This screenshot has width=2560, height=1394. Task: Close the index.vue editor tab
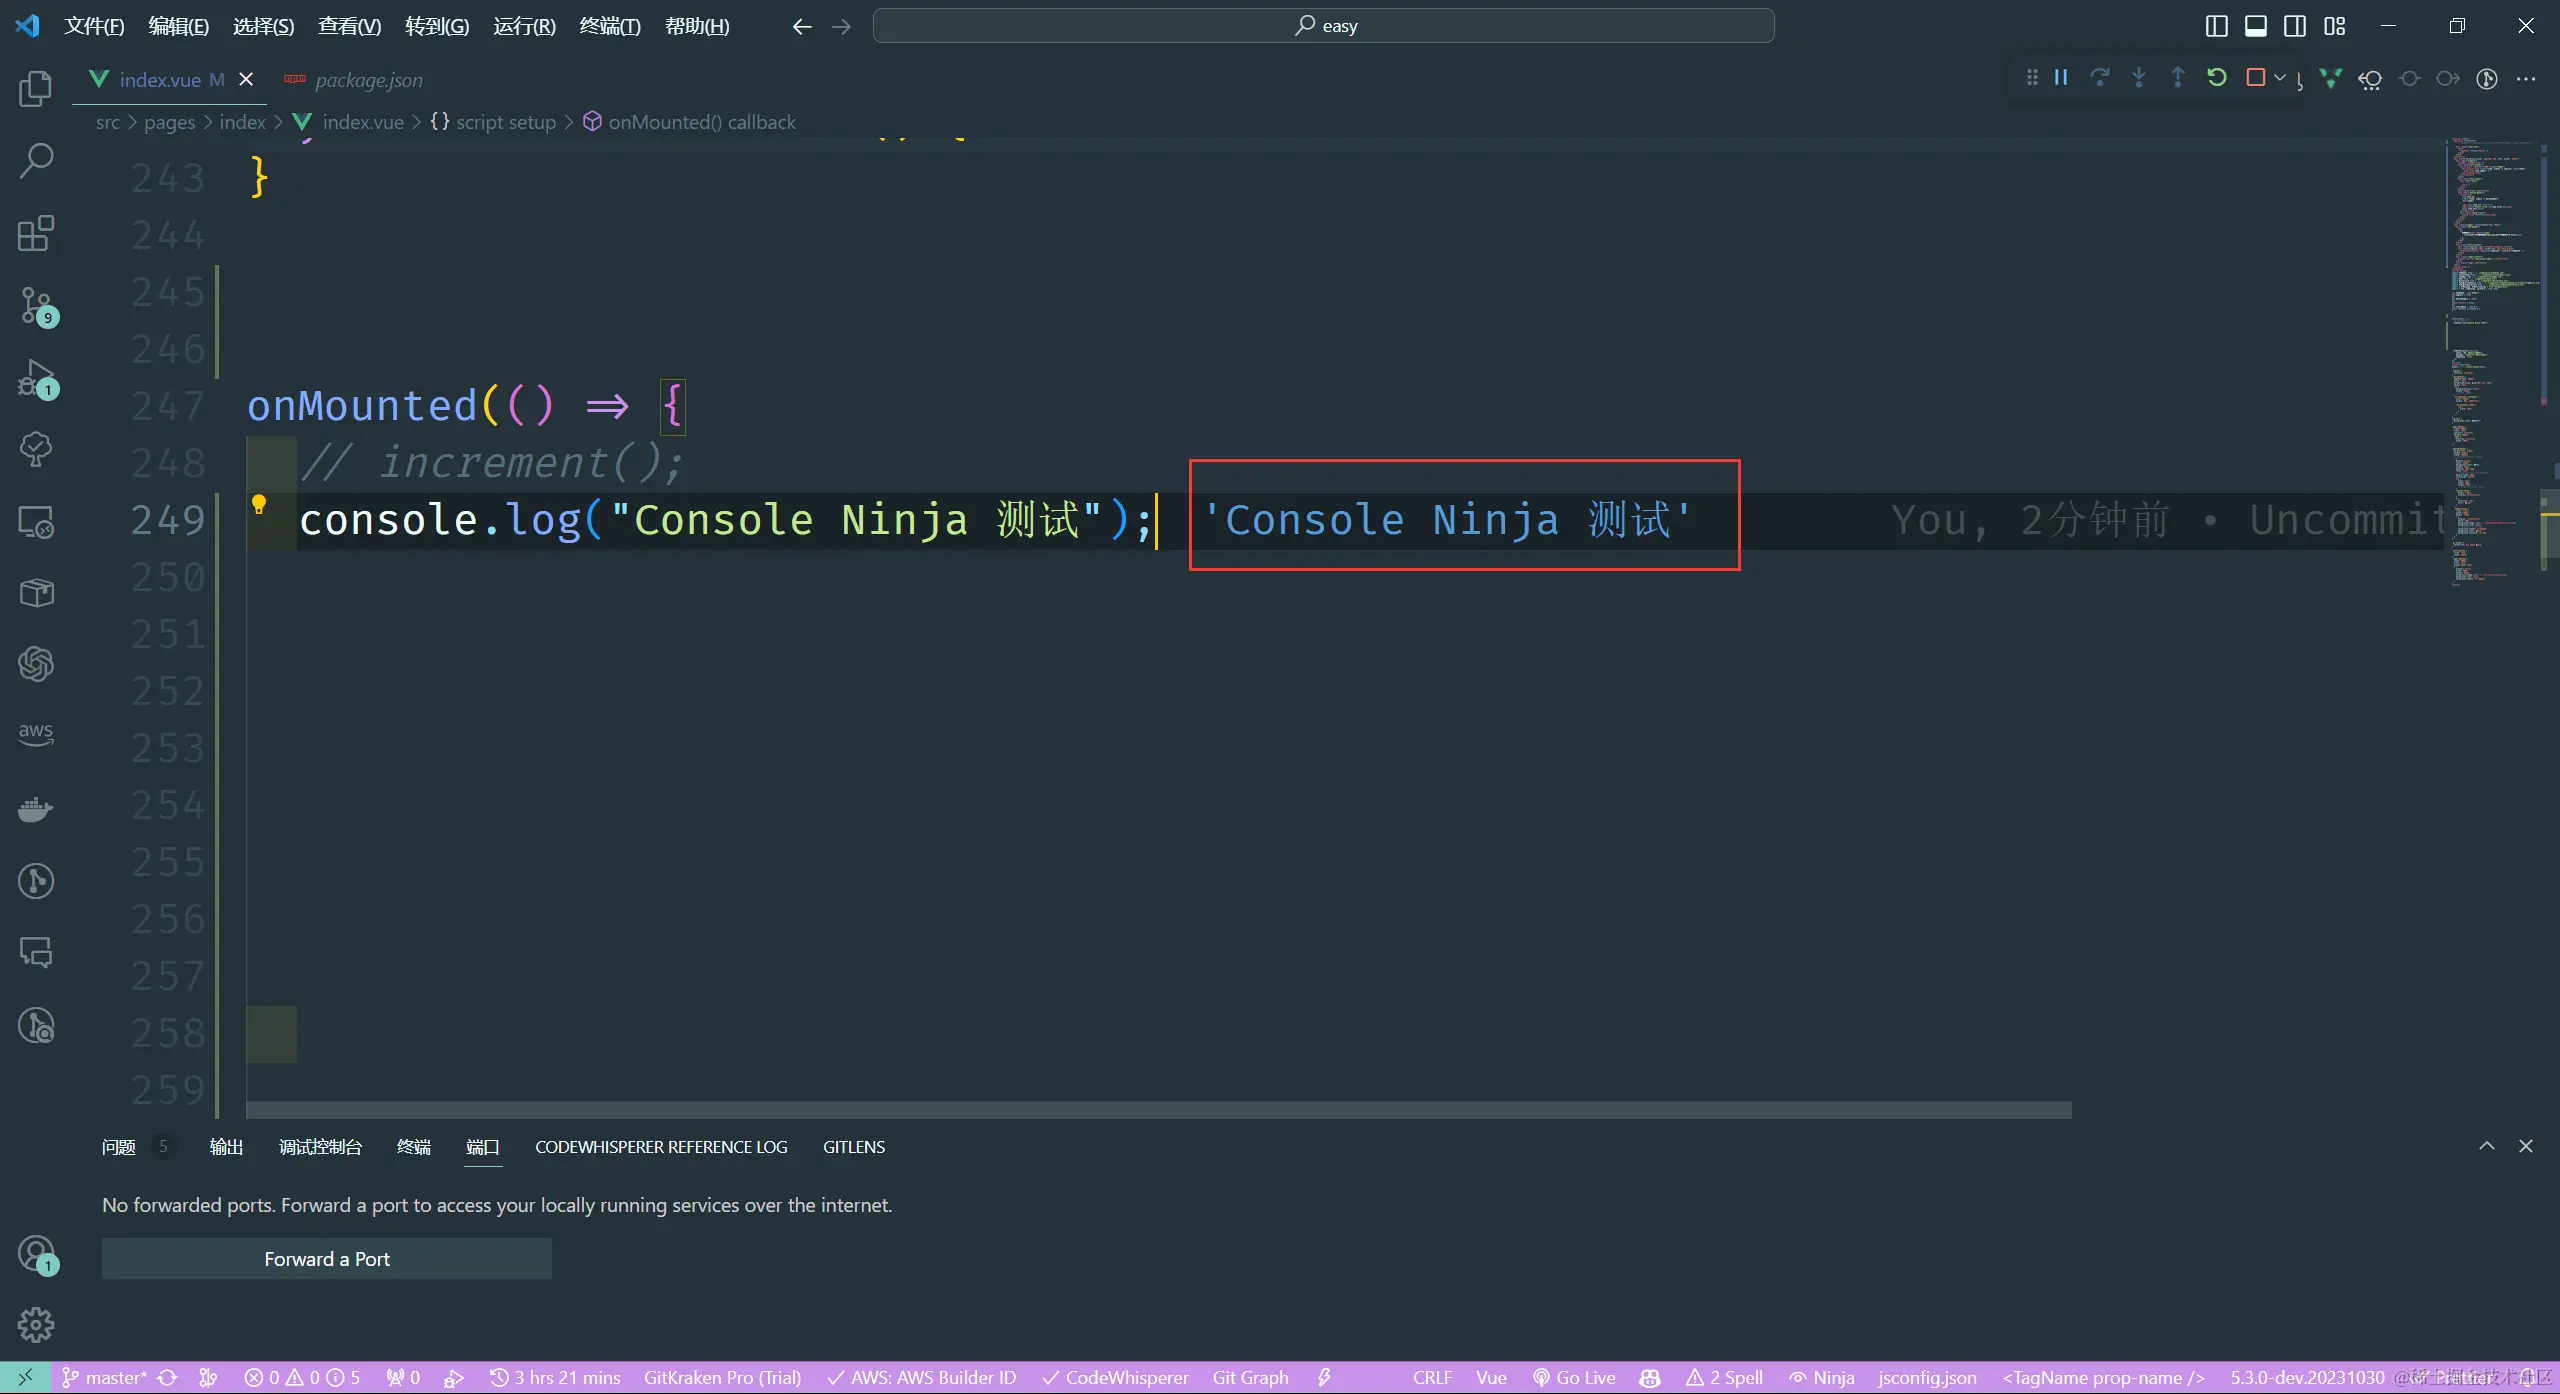coord(246,79)
